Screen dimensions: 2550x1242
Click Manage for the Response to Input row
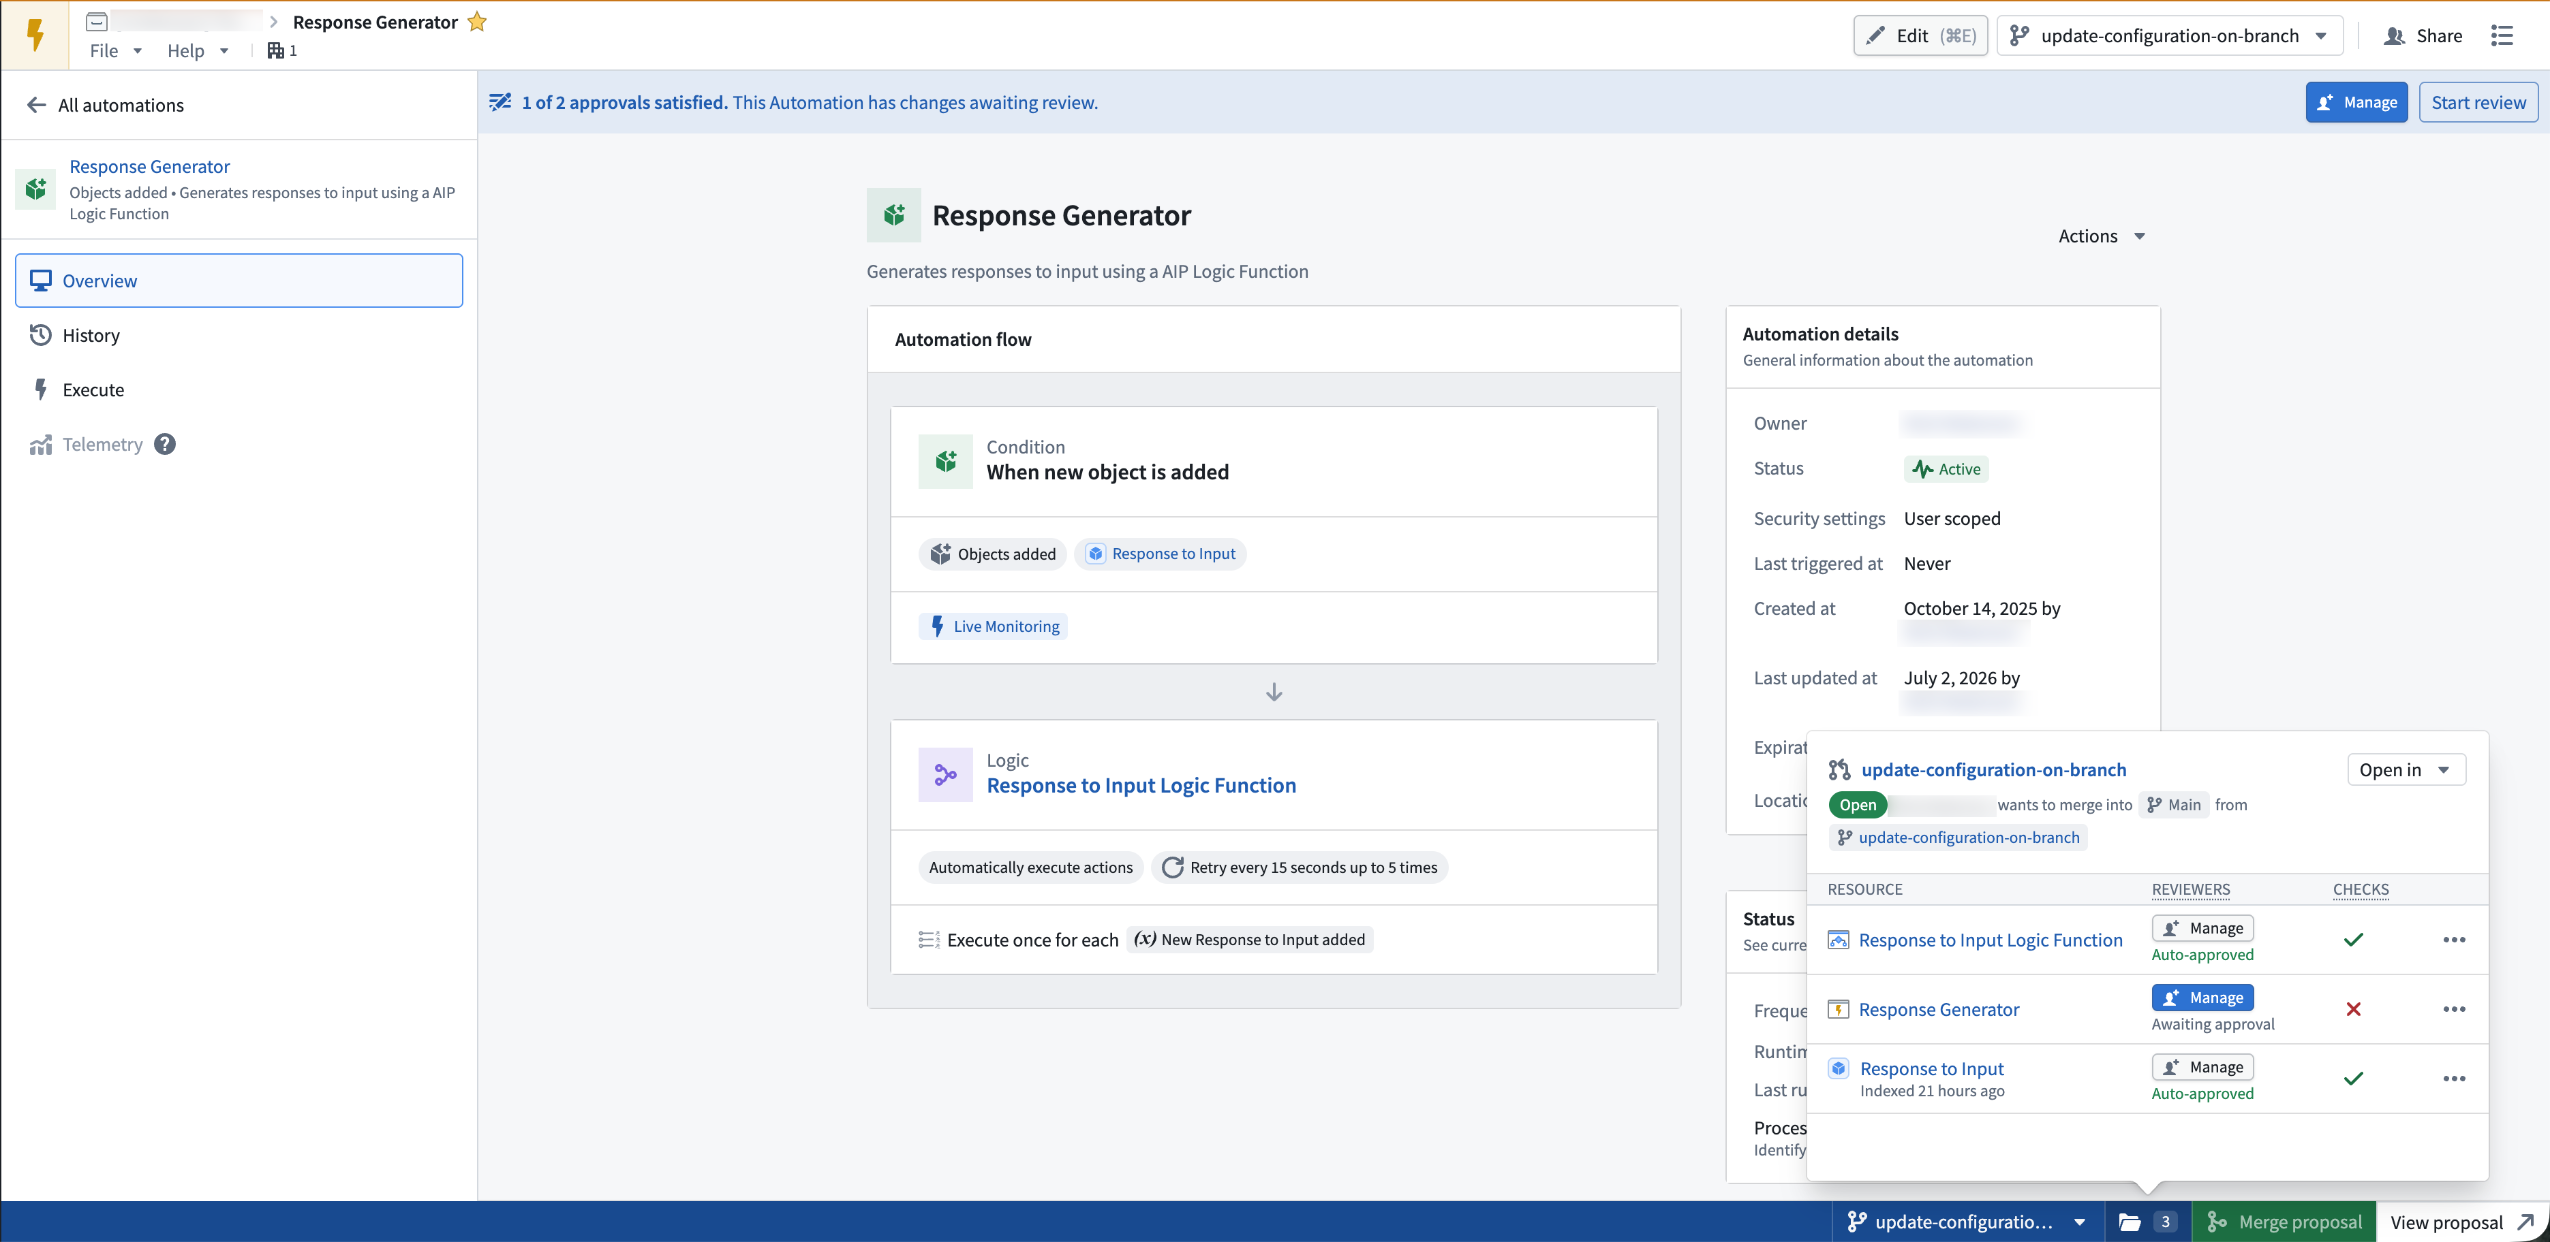2203,1067
